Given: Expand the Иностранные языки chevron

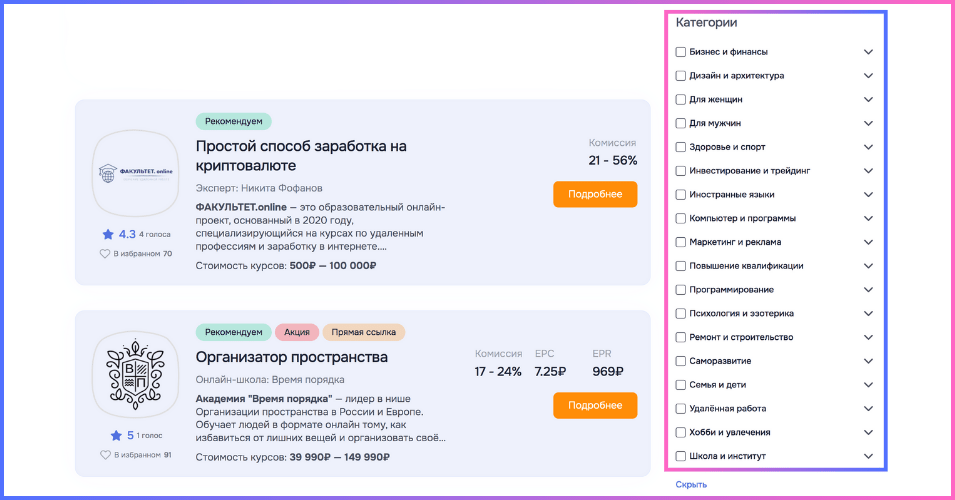Looking at the screenshot, I should (869, 195).
